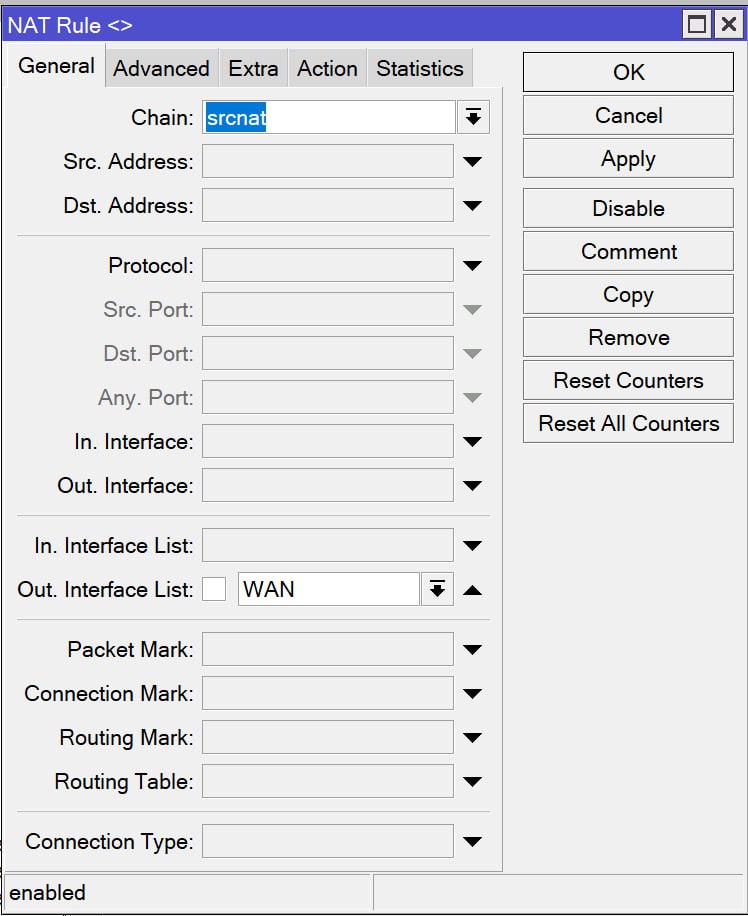Screen dimensions: 748x916
Task: Click the Comment button
Action: coord(628,251)
